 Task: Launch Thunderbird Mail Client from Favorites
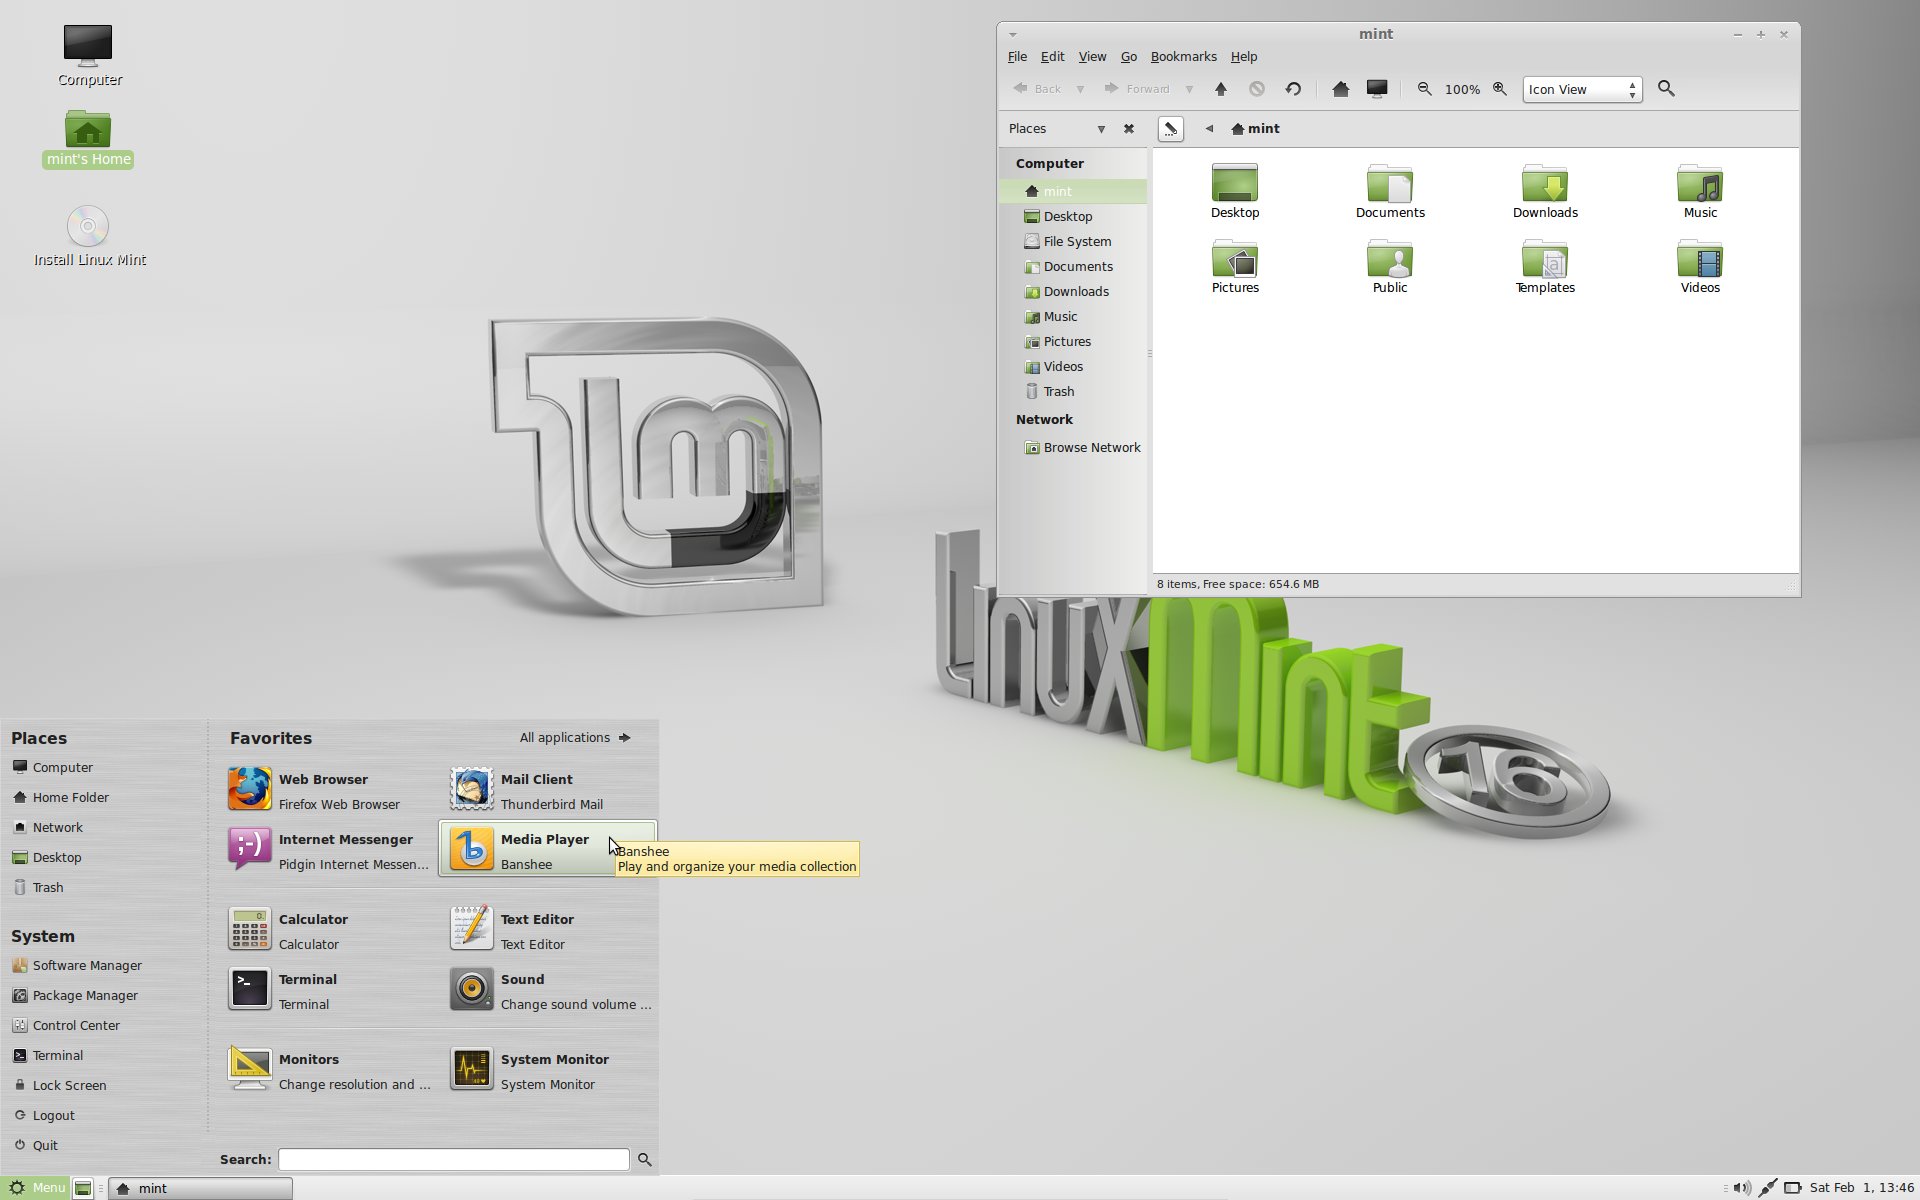pos(547,790)
